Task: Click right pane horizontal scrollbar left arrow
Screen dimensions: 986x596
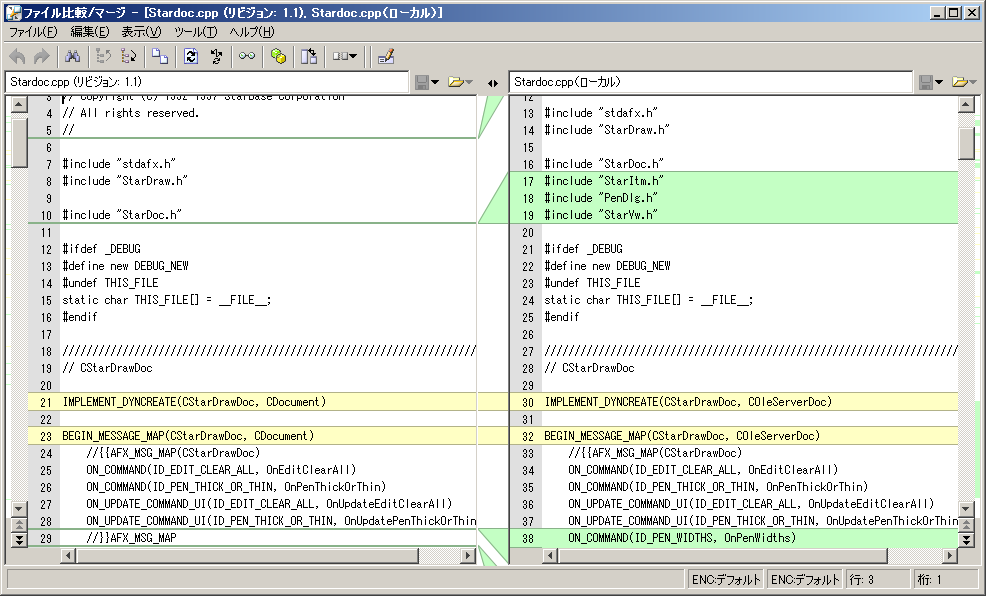Action: pyautogui.click(x=550, y=555)
